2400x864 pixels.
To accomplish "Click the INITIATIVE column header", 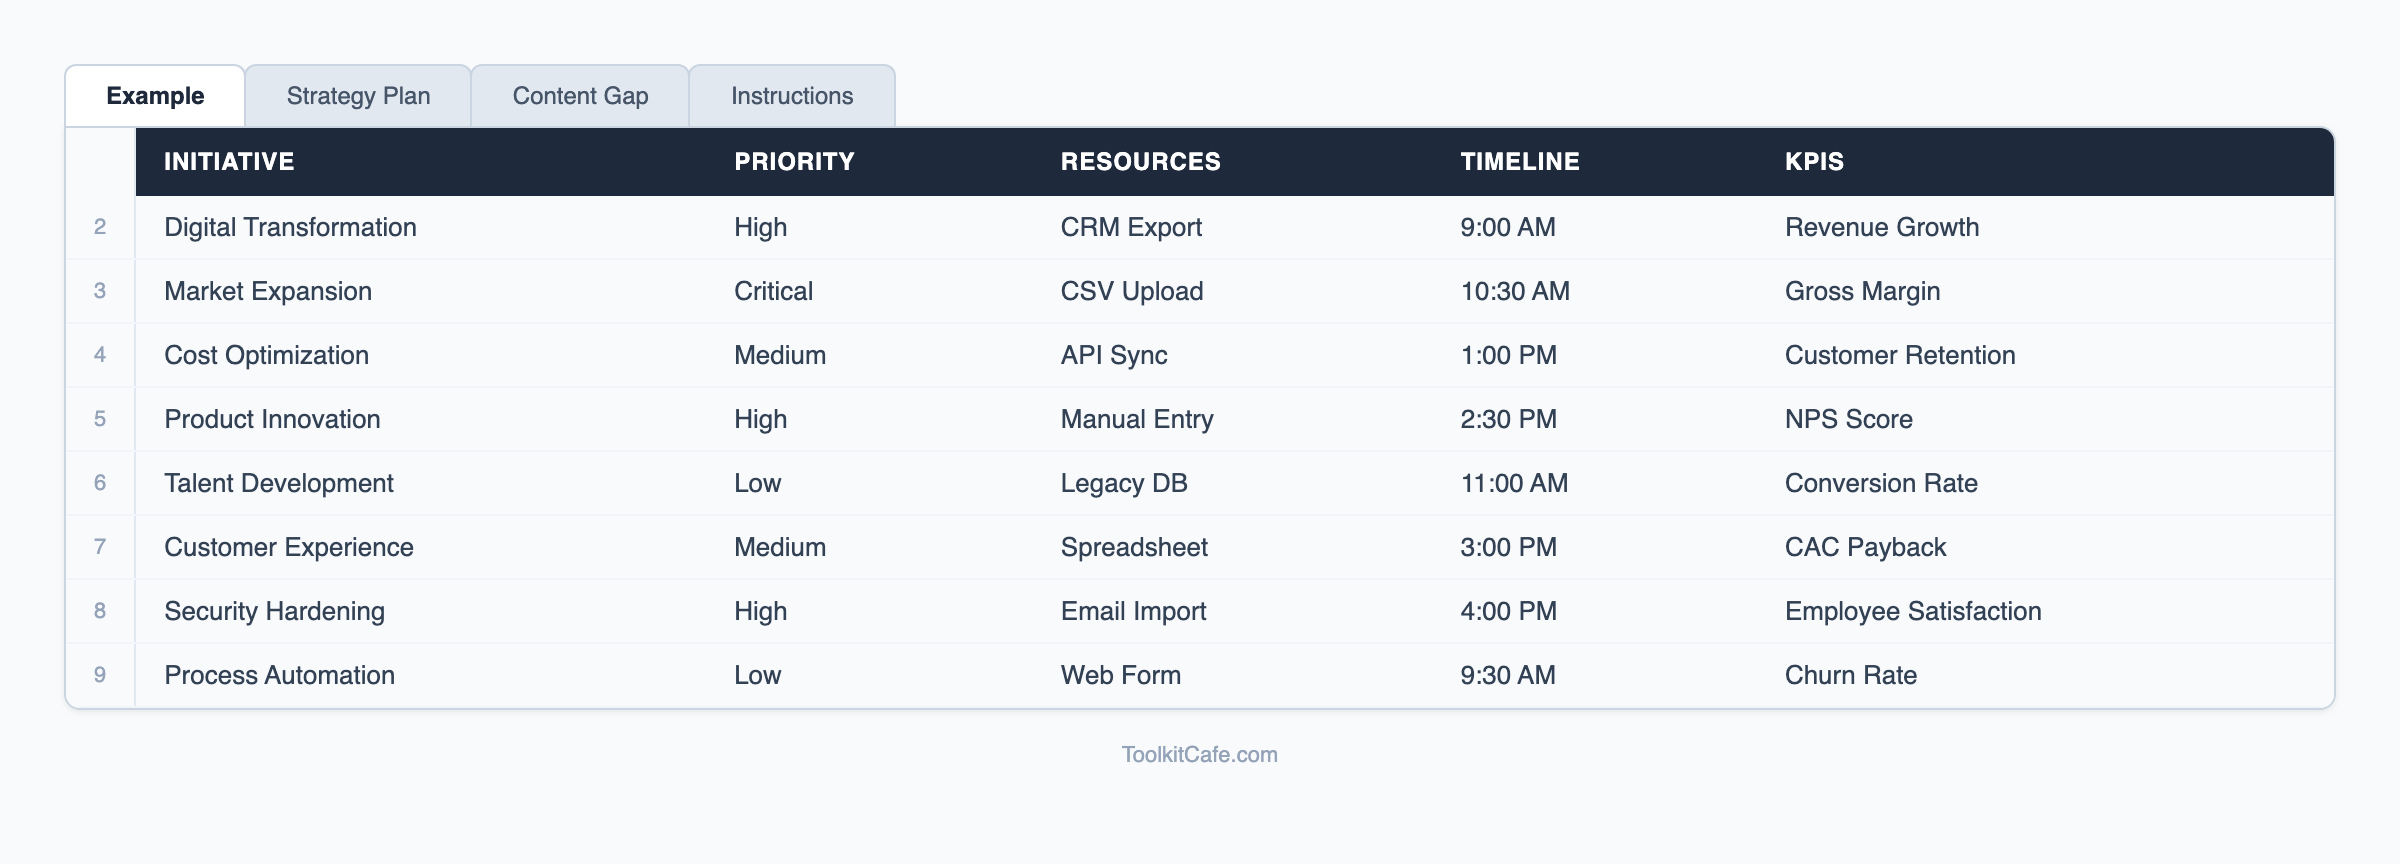I will pyautogui.click(x=229, y=162).
